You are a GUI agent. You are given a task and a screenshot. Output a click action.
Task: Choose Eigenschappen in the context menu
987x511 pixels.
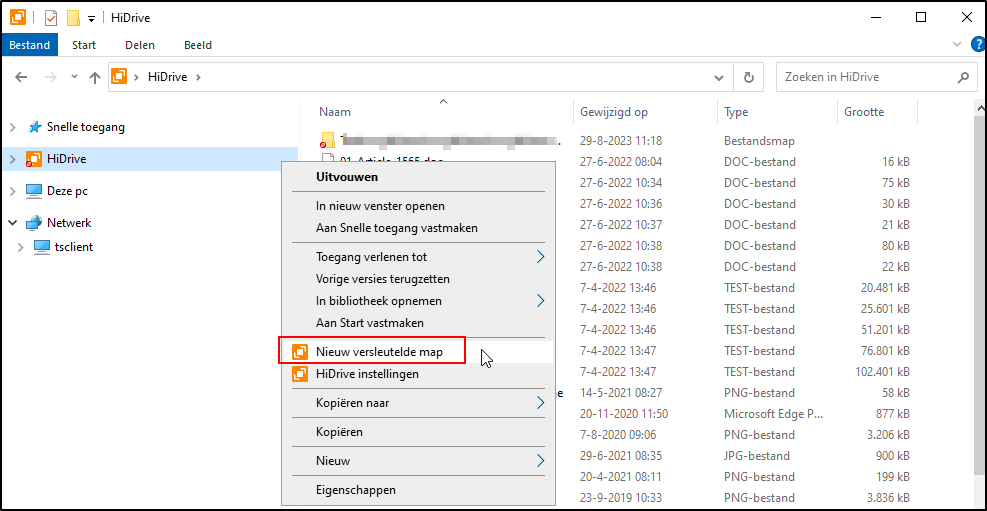point(418,490)
